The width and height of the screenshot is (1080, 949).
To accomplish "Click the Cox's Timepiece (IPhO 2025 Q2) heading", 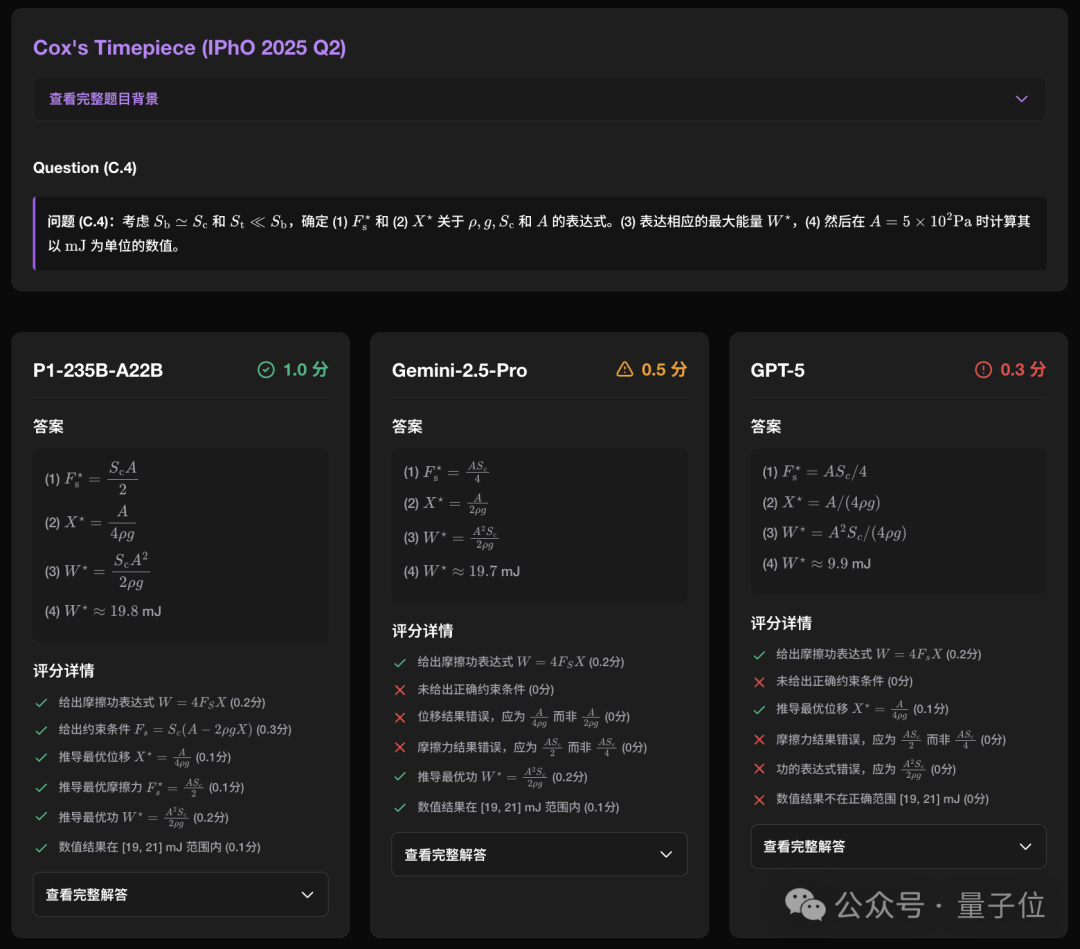I will coord(190,47).
